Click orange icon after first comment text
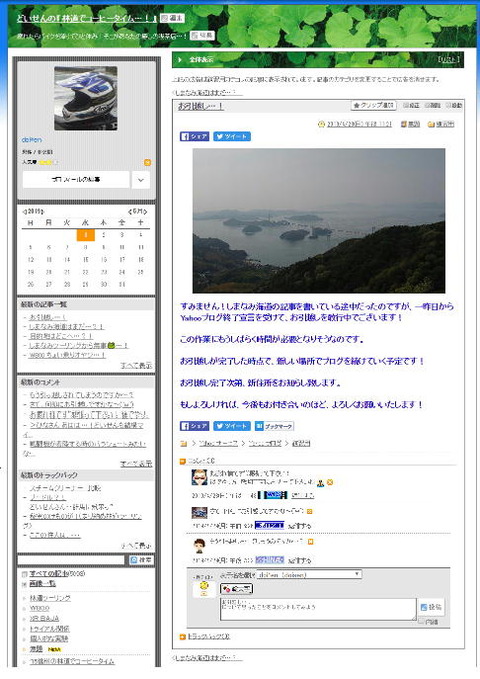Screen dimensions: 480x679 coord(330,482)
